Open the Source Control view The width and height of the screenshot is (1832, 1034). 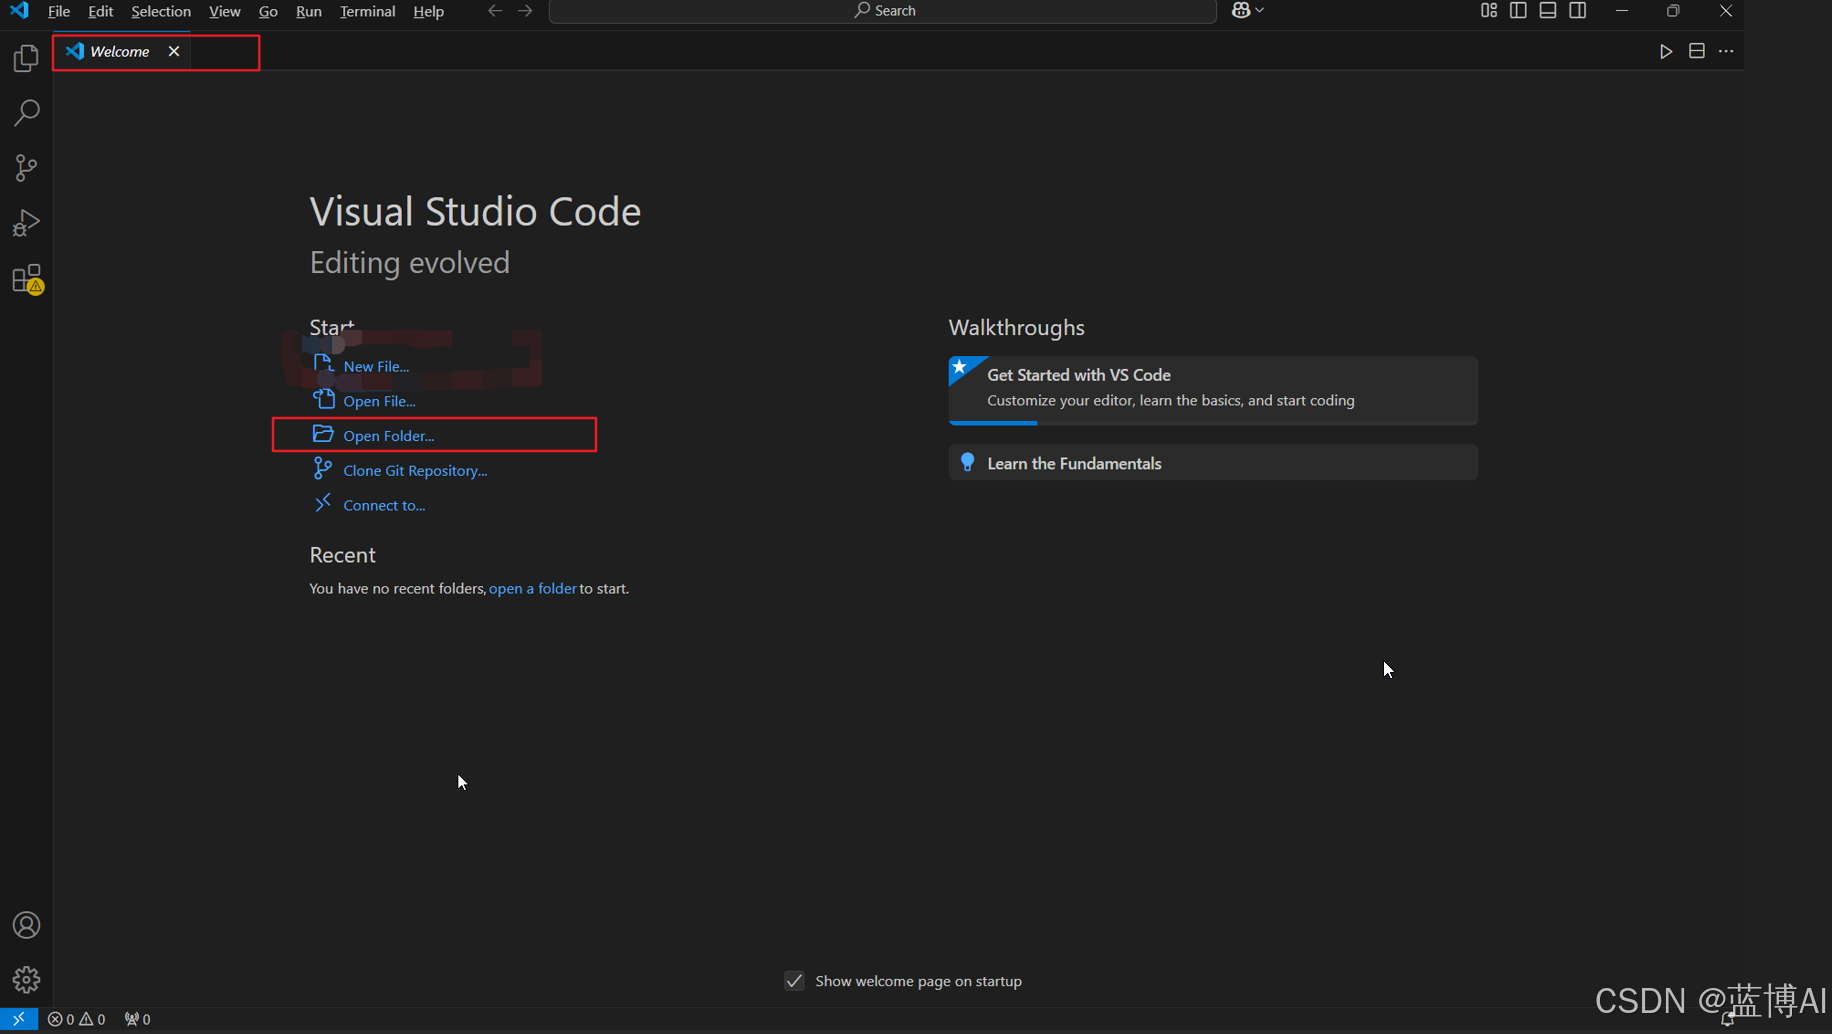pos(26,168)
